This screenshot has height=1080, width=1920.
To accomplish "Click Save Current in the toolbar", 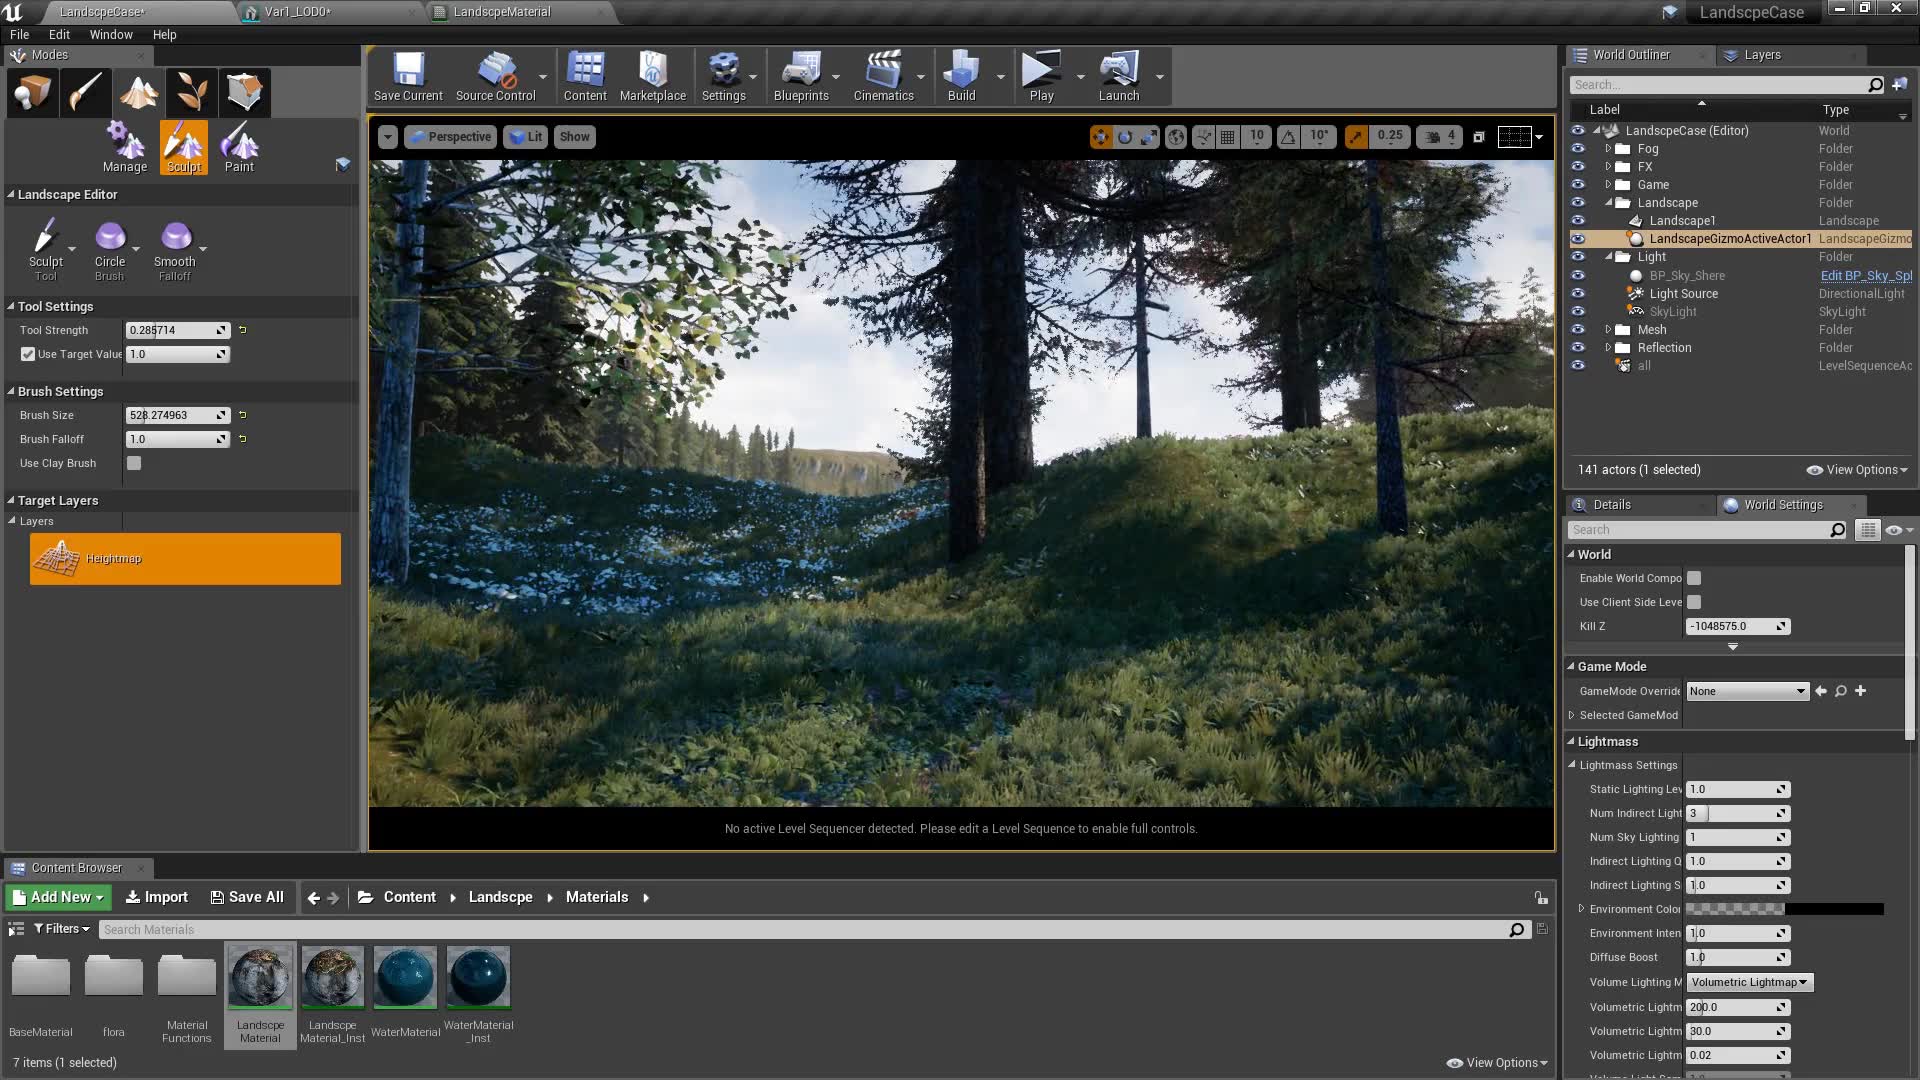I will (407, 75).
